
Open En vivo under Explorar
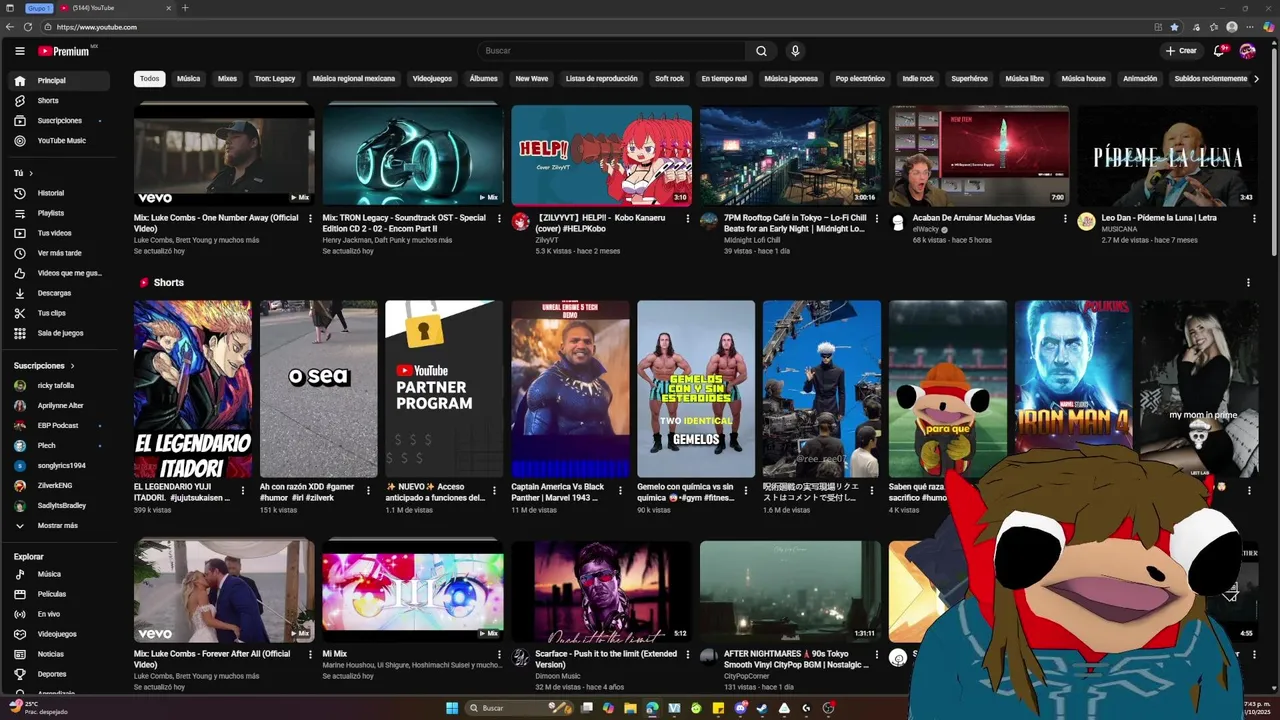pos(60,614)
